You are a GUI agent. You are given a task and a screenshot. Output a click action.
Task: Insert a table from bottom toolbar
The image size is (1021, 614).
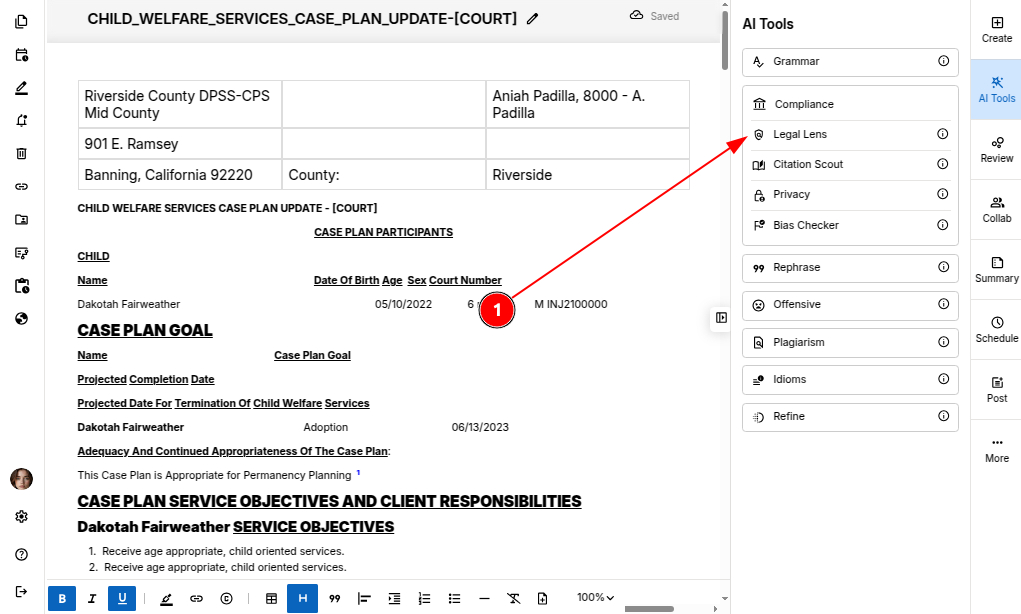[271, 598]
